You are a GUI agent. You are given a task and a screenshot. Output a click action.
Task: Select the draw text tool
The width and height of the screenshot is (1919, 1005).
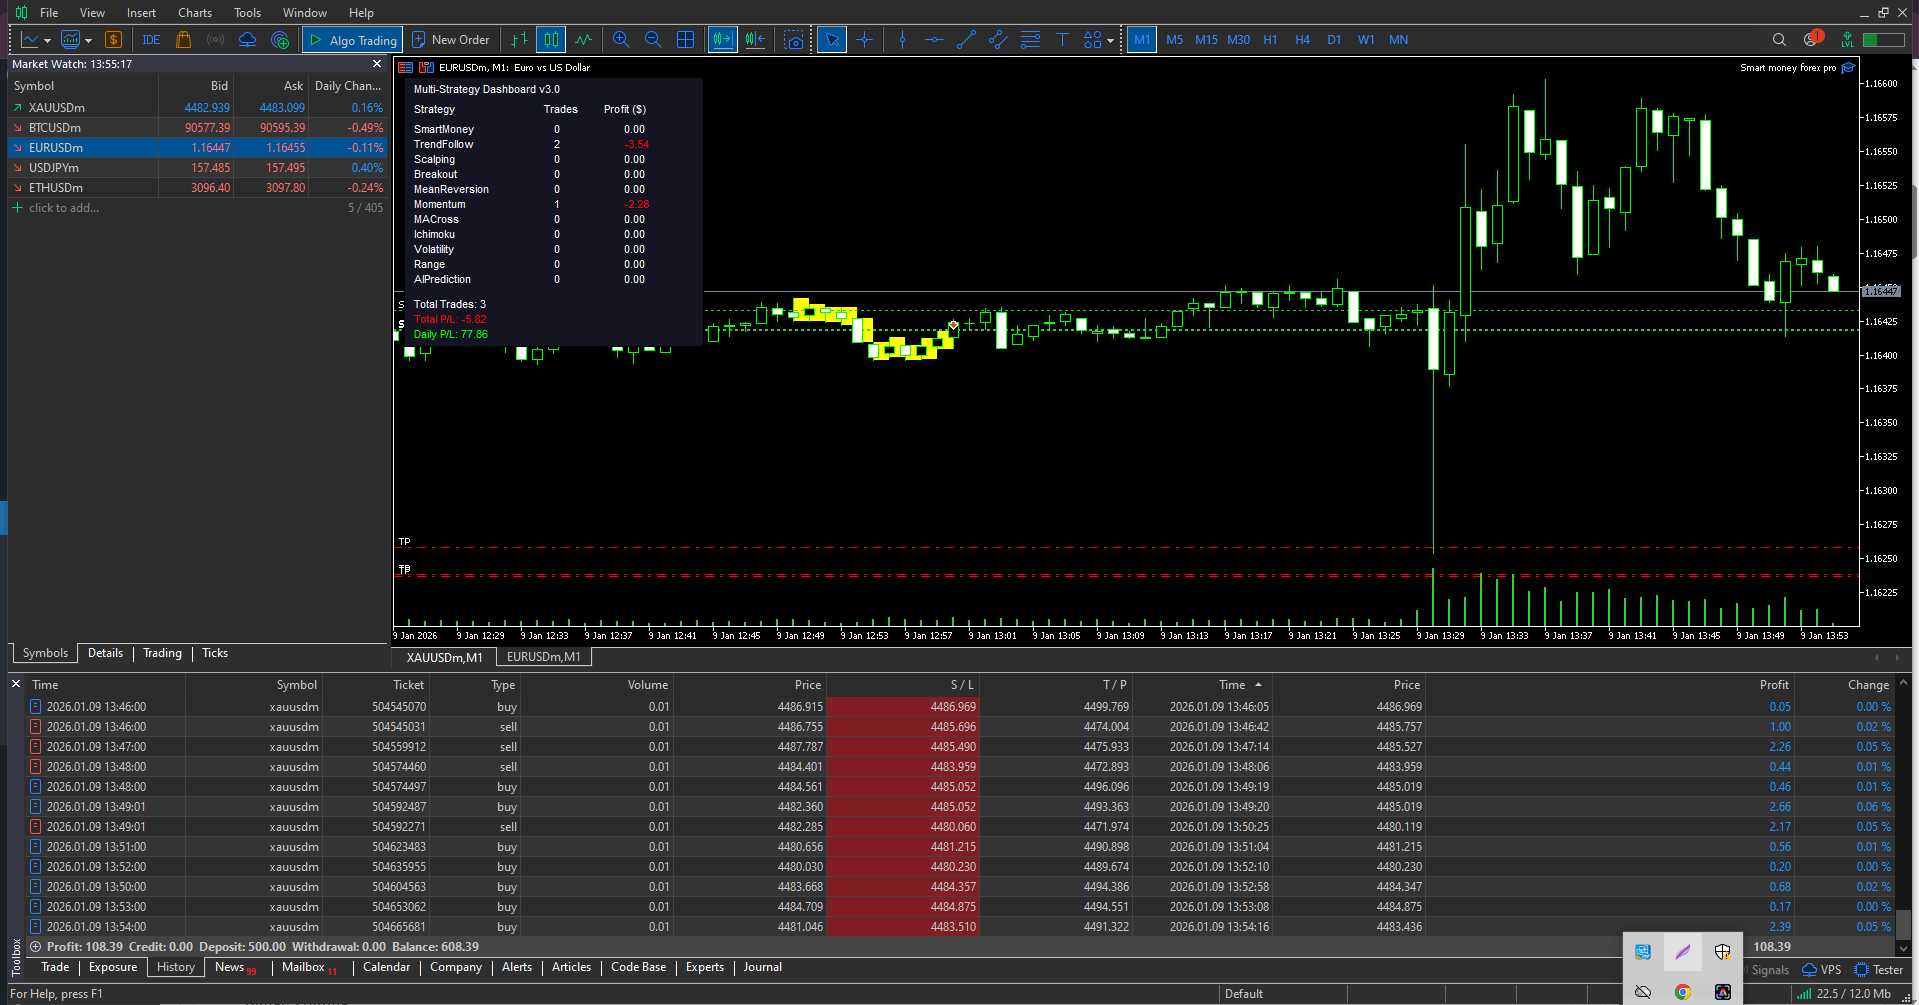point(1062,40)
